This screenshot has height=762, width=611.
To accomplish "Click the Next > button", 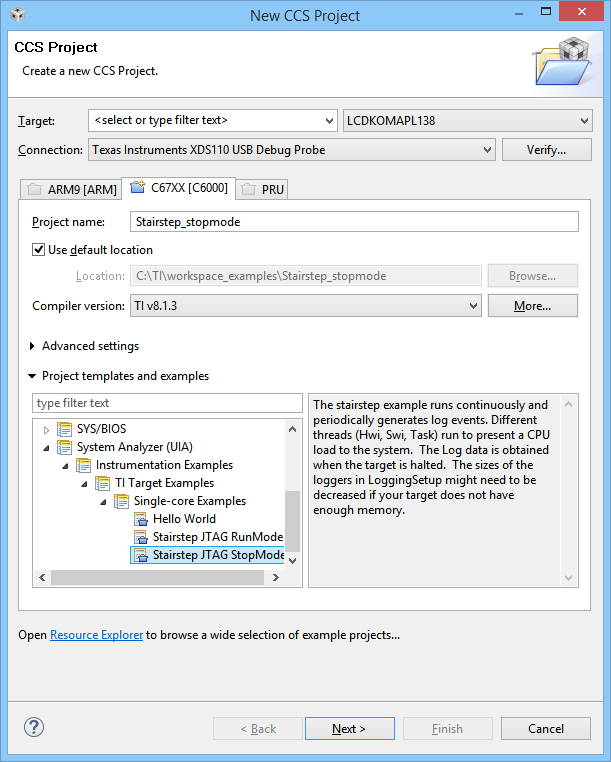I will (349, 728).
